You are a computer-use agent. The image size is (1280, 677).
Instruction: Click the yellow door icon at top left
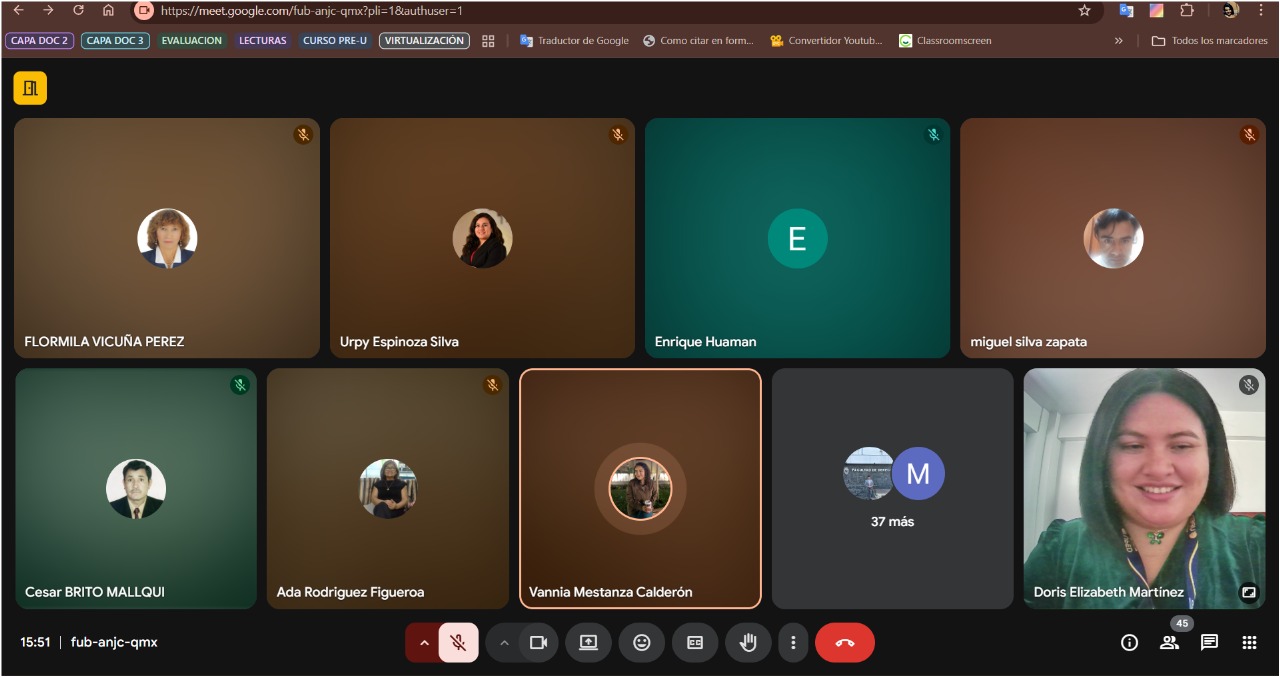tap(30, 88)
